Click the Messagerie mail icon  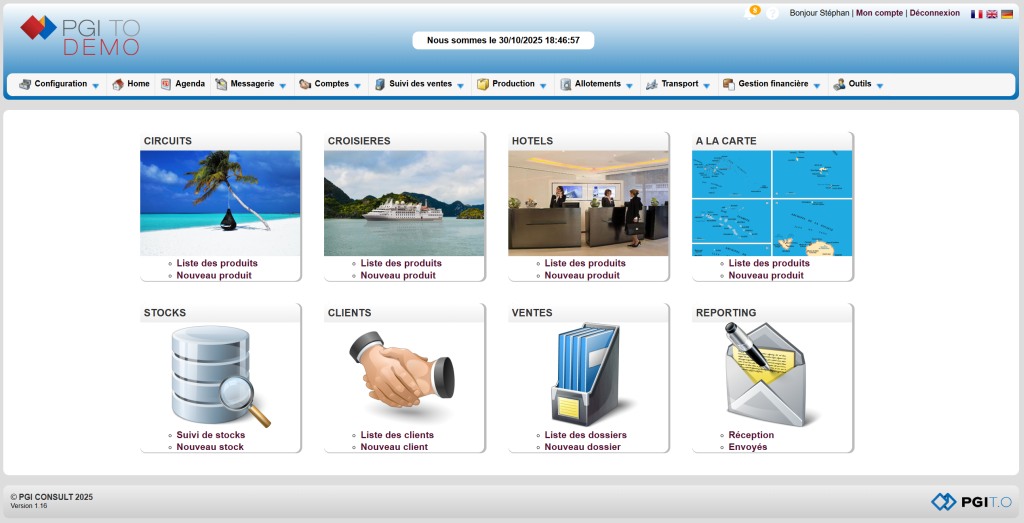pos(221,84)
